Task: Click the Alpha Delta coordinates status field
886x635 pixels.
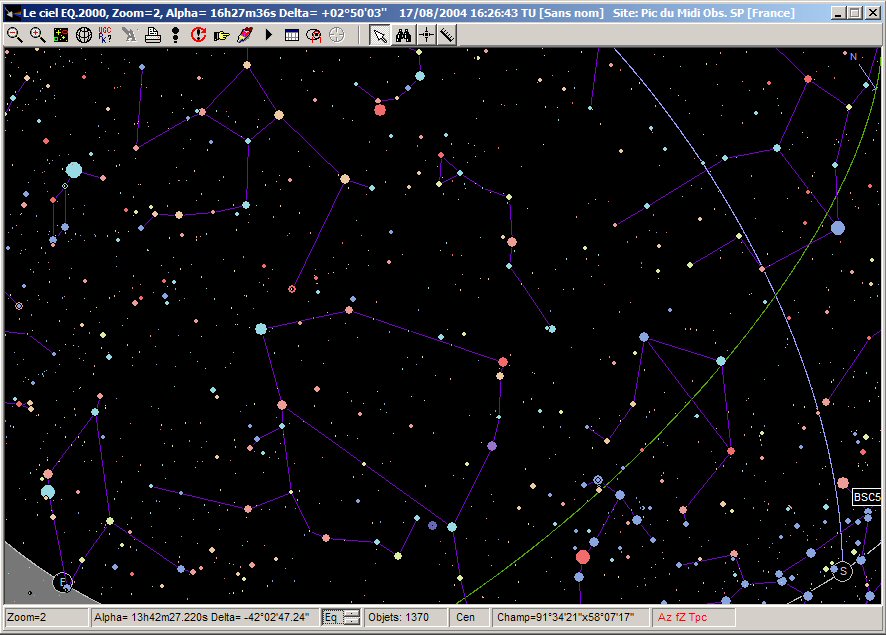Action: [x=204, y=617]
